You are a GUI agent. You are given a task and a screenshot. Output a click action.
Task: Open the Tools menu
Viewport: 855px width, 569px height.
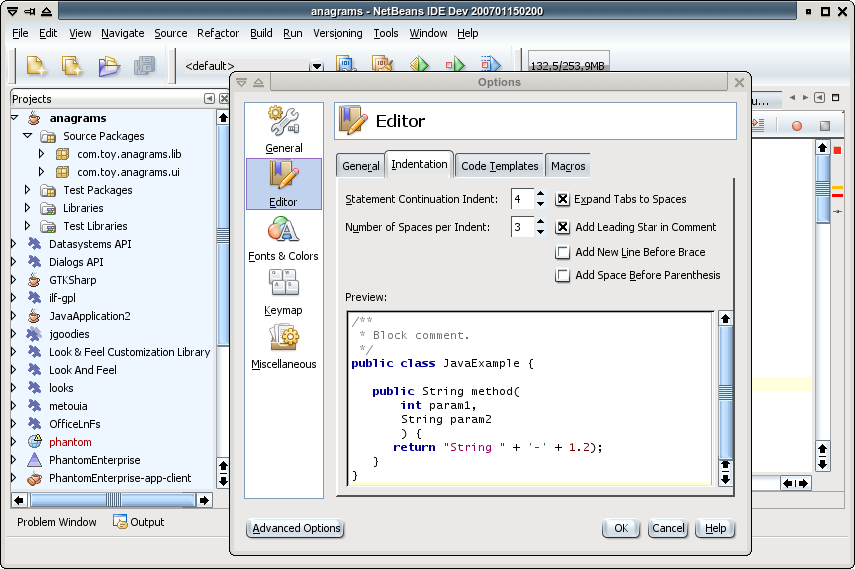pos(386,33)
